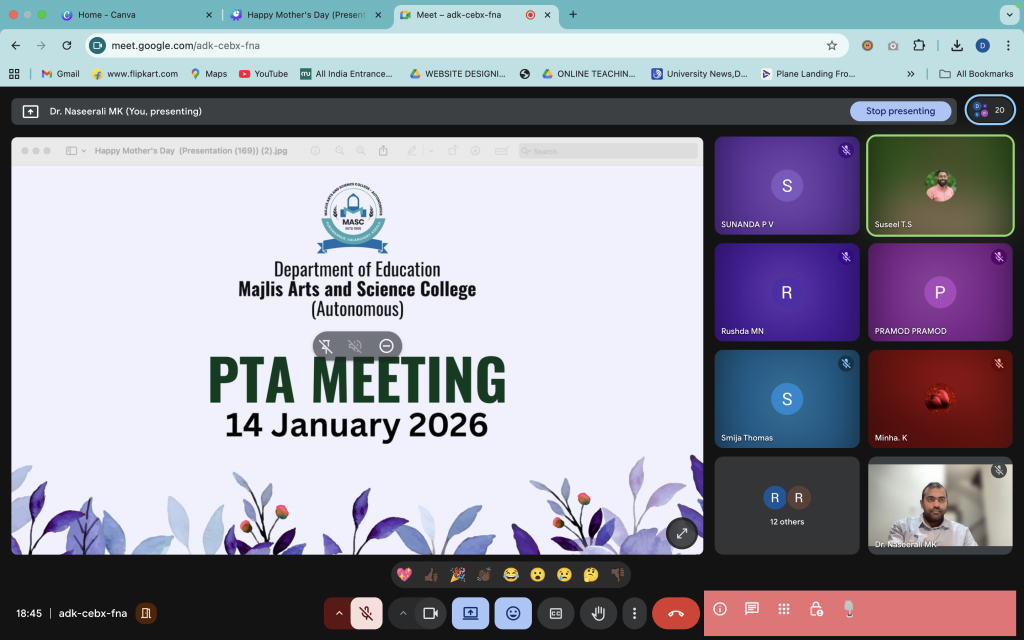Open meeting details info icon
This screenshot has width=1024, height=640.
coord(719,609)
